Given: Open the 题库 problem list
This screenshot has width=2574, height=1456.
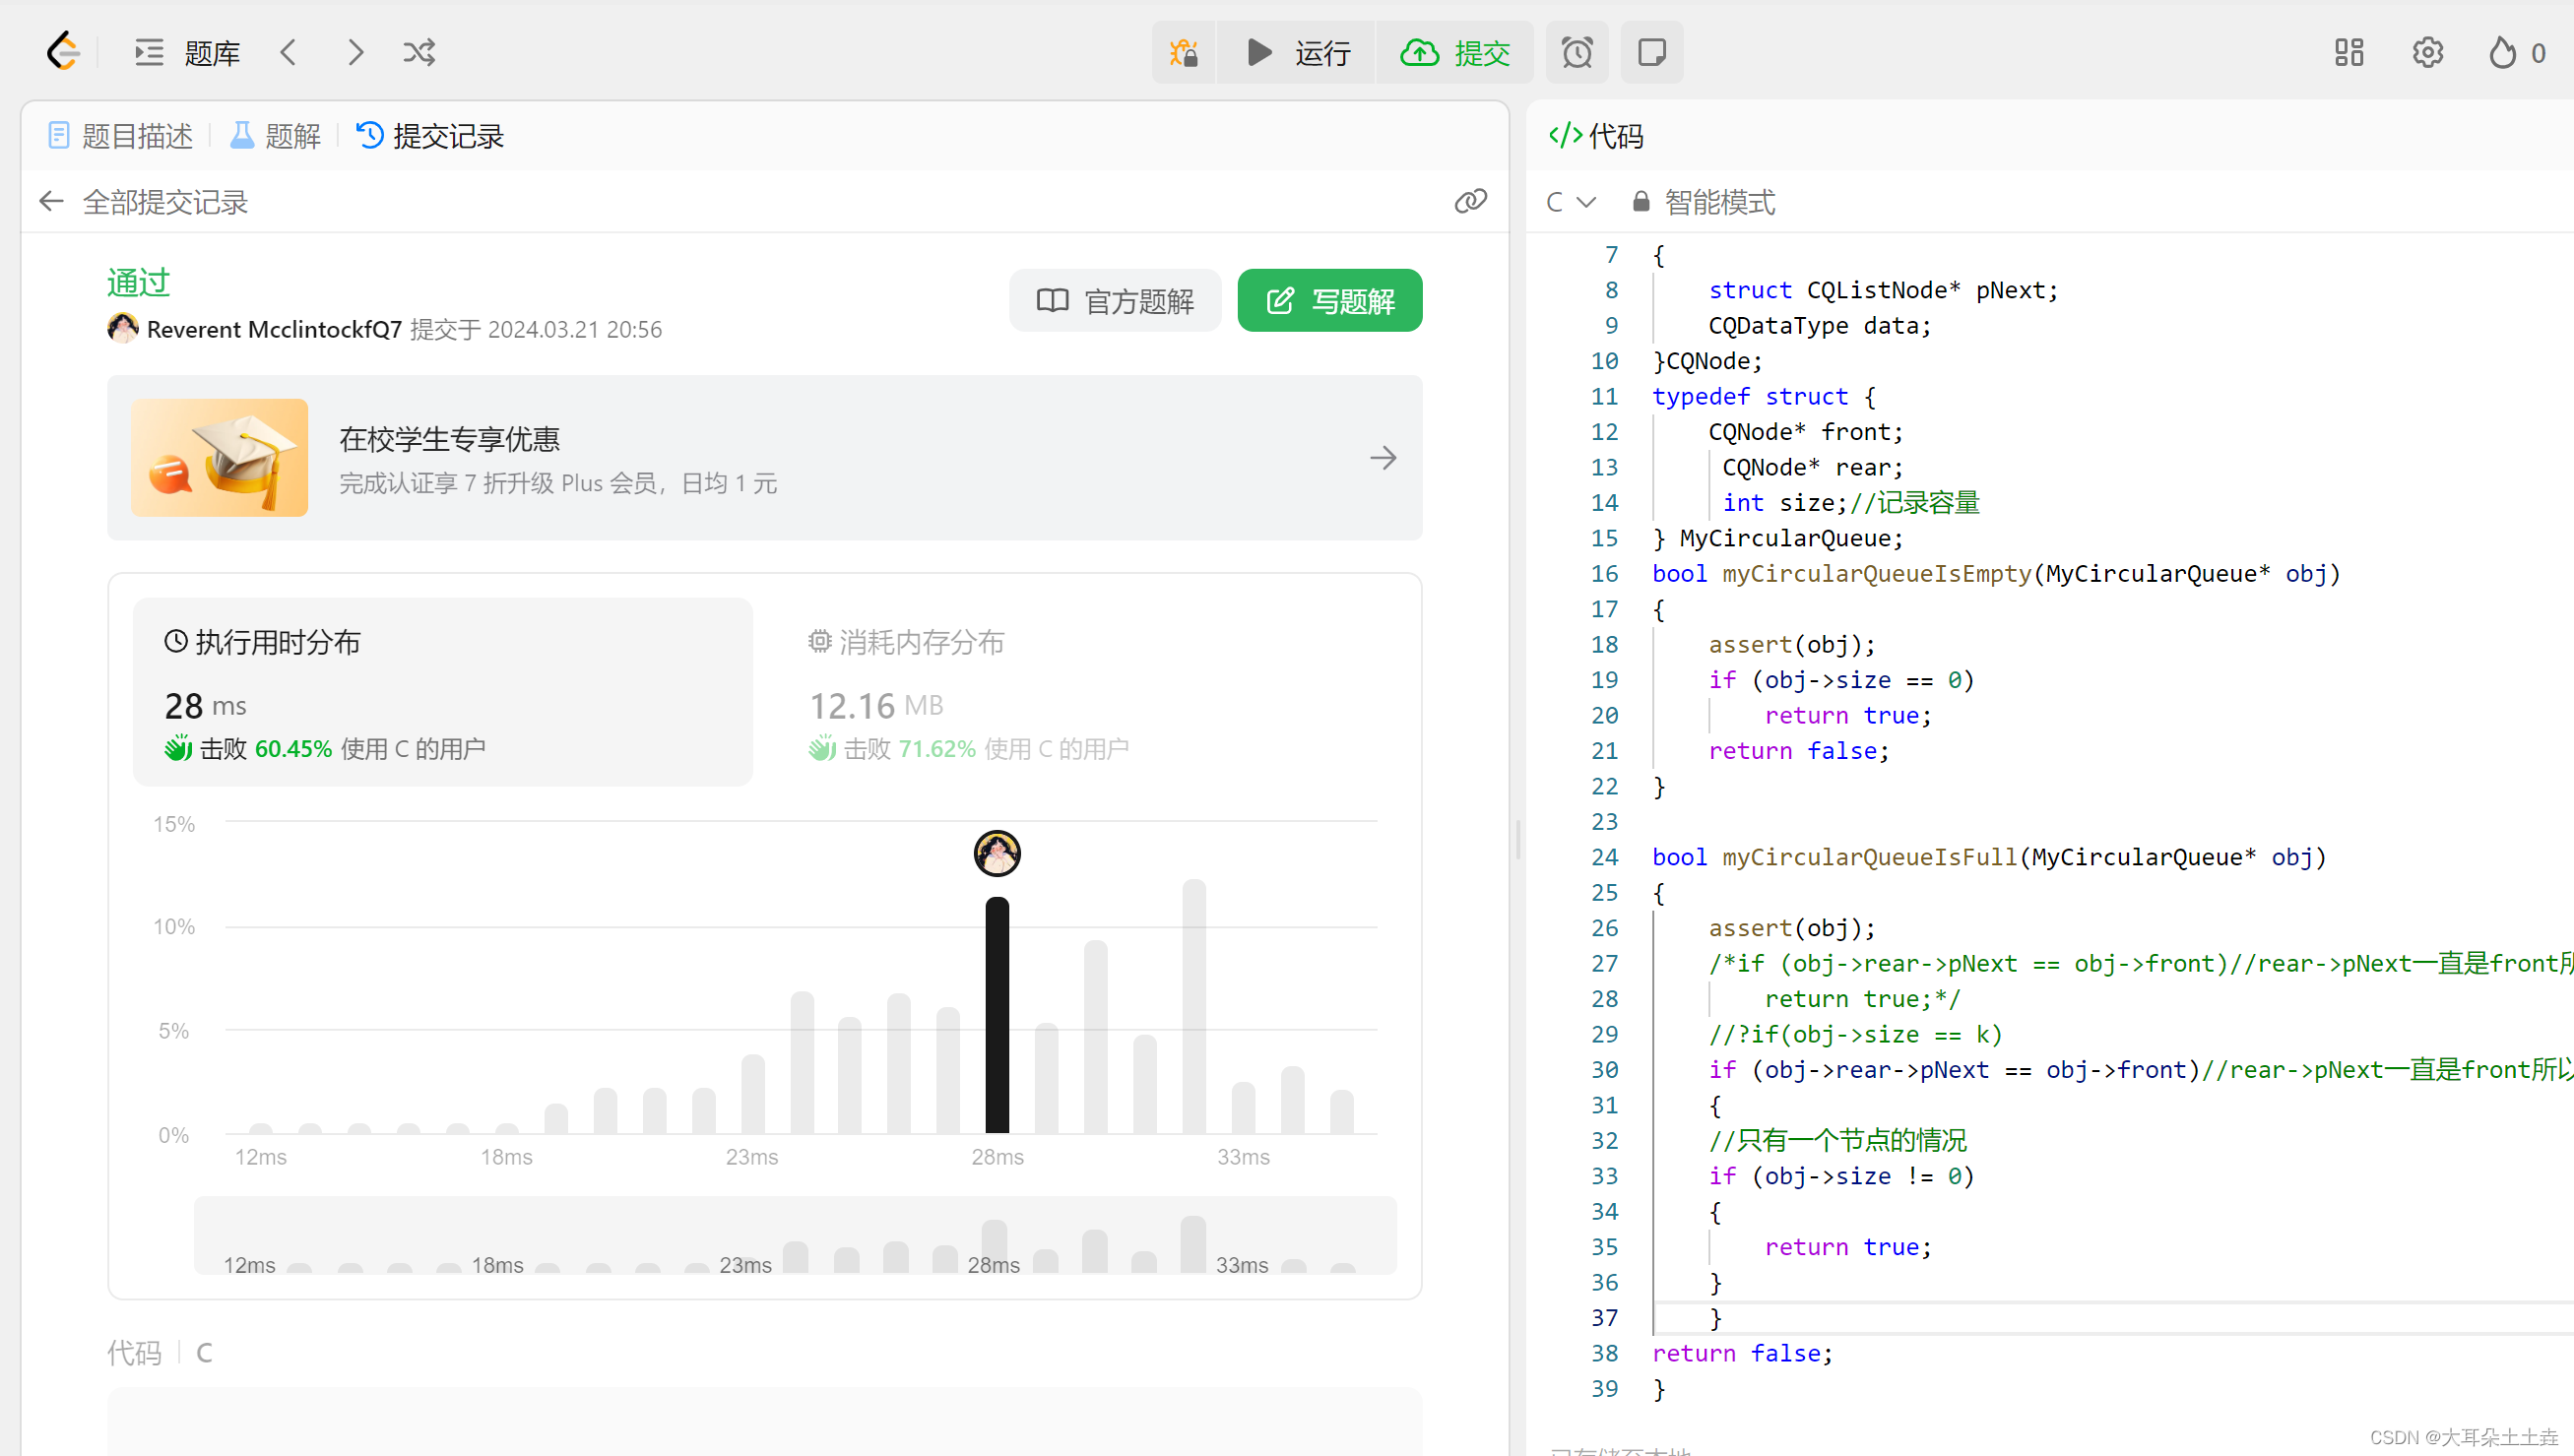Looking at the screenshot, I should pos(188,52).
